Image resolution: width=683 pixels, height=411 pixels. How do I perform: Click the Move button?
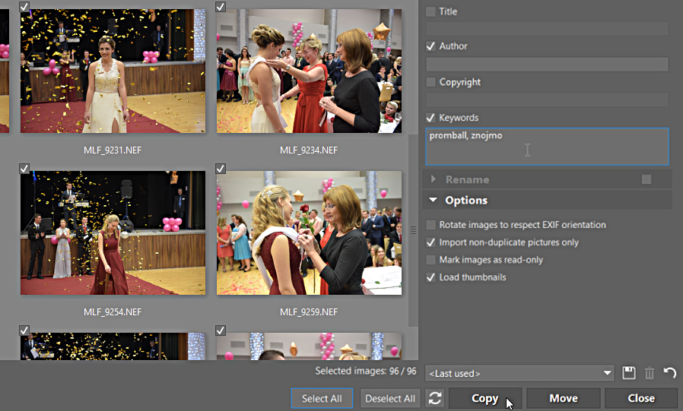pos(563,398)
